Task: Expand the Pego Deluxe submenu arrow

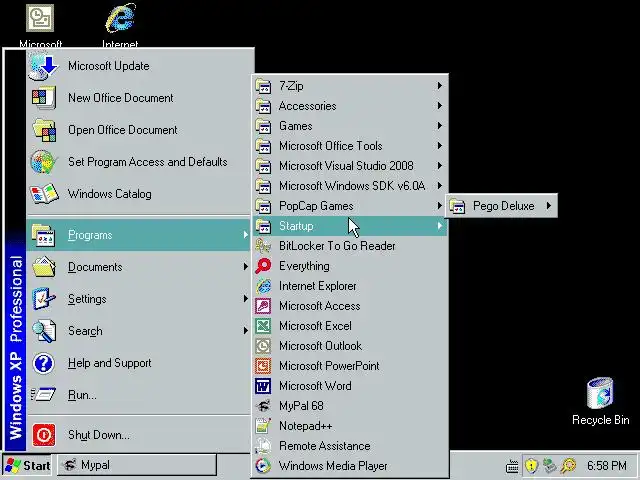Action: click(x=549, y=206)
